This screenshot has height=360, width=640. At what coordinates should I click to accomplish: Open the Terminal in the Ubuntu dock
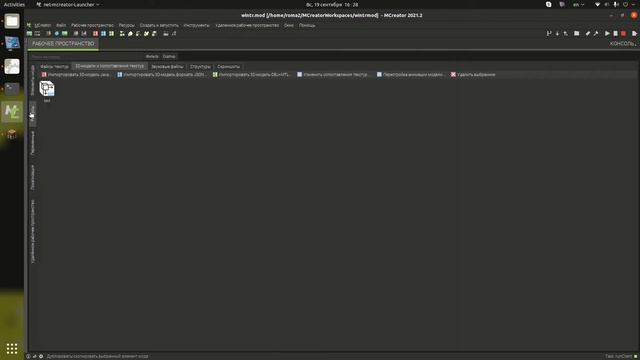[x=12, y=89]
